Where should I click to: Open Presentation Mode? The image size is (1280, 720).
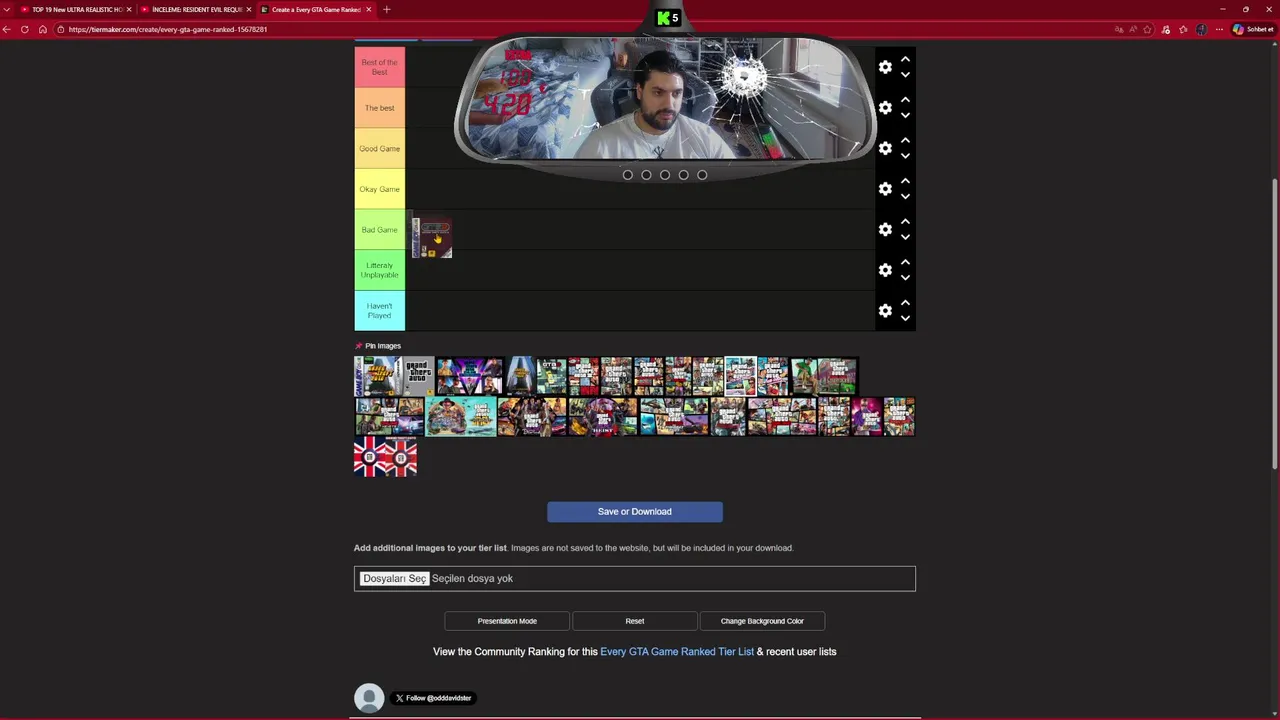[507, 621]
